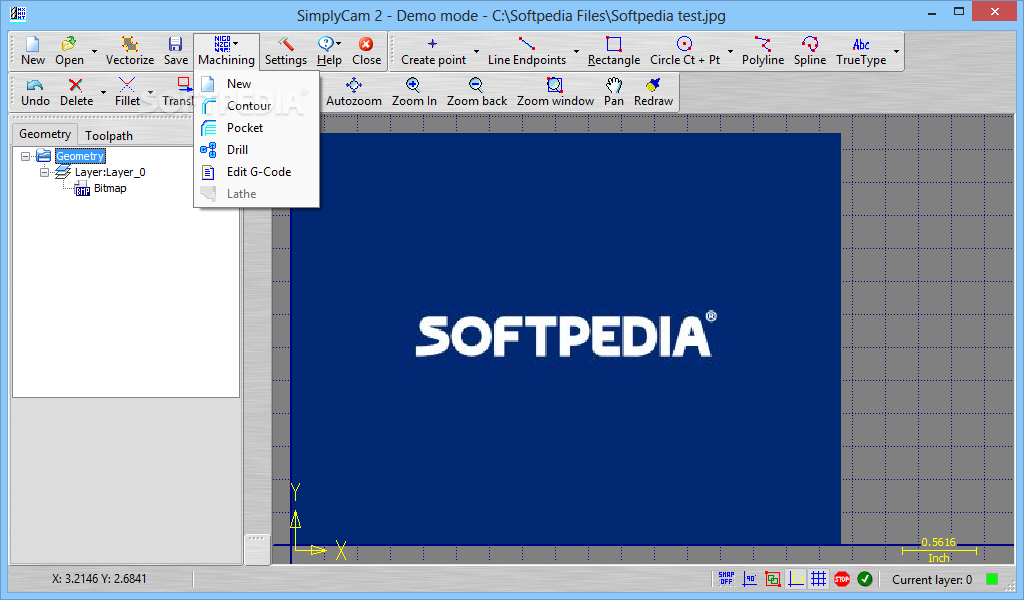Viewport: 1024px width, 600px height.
Task: Click the 0.5616 Inch scale indicator
Action: 938,550
